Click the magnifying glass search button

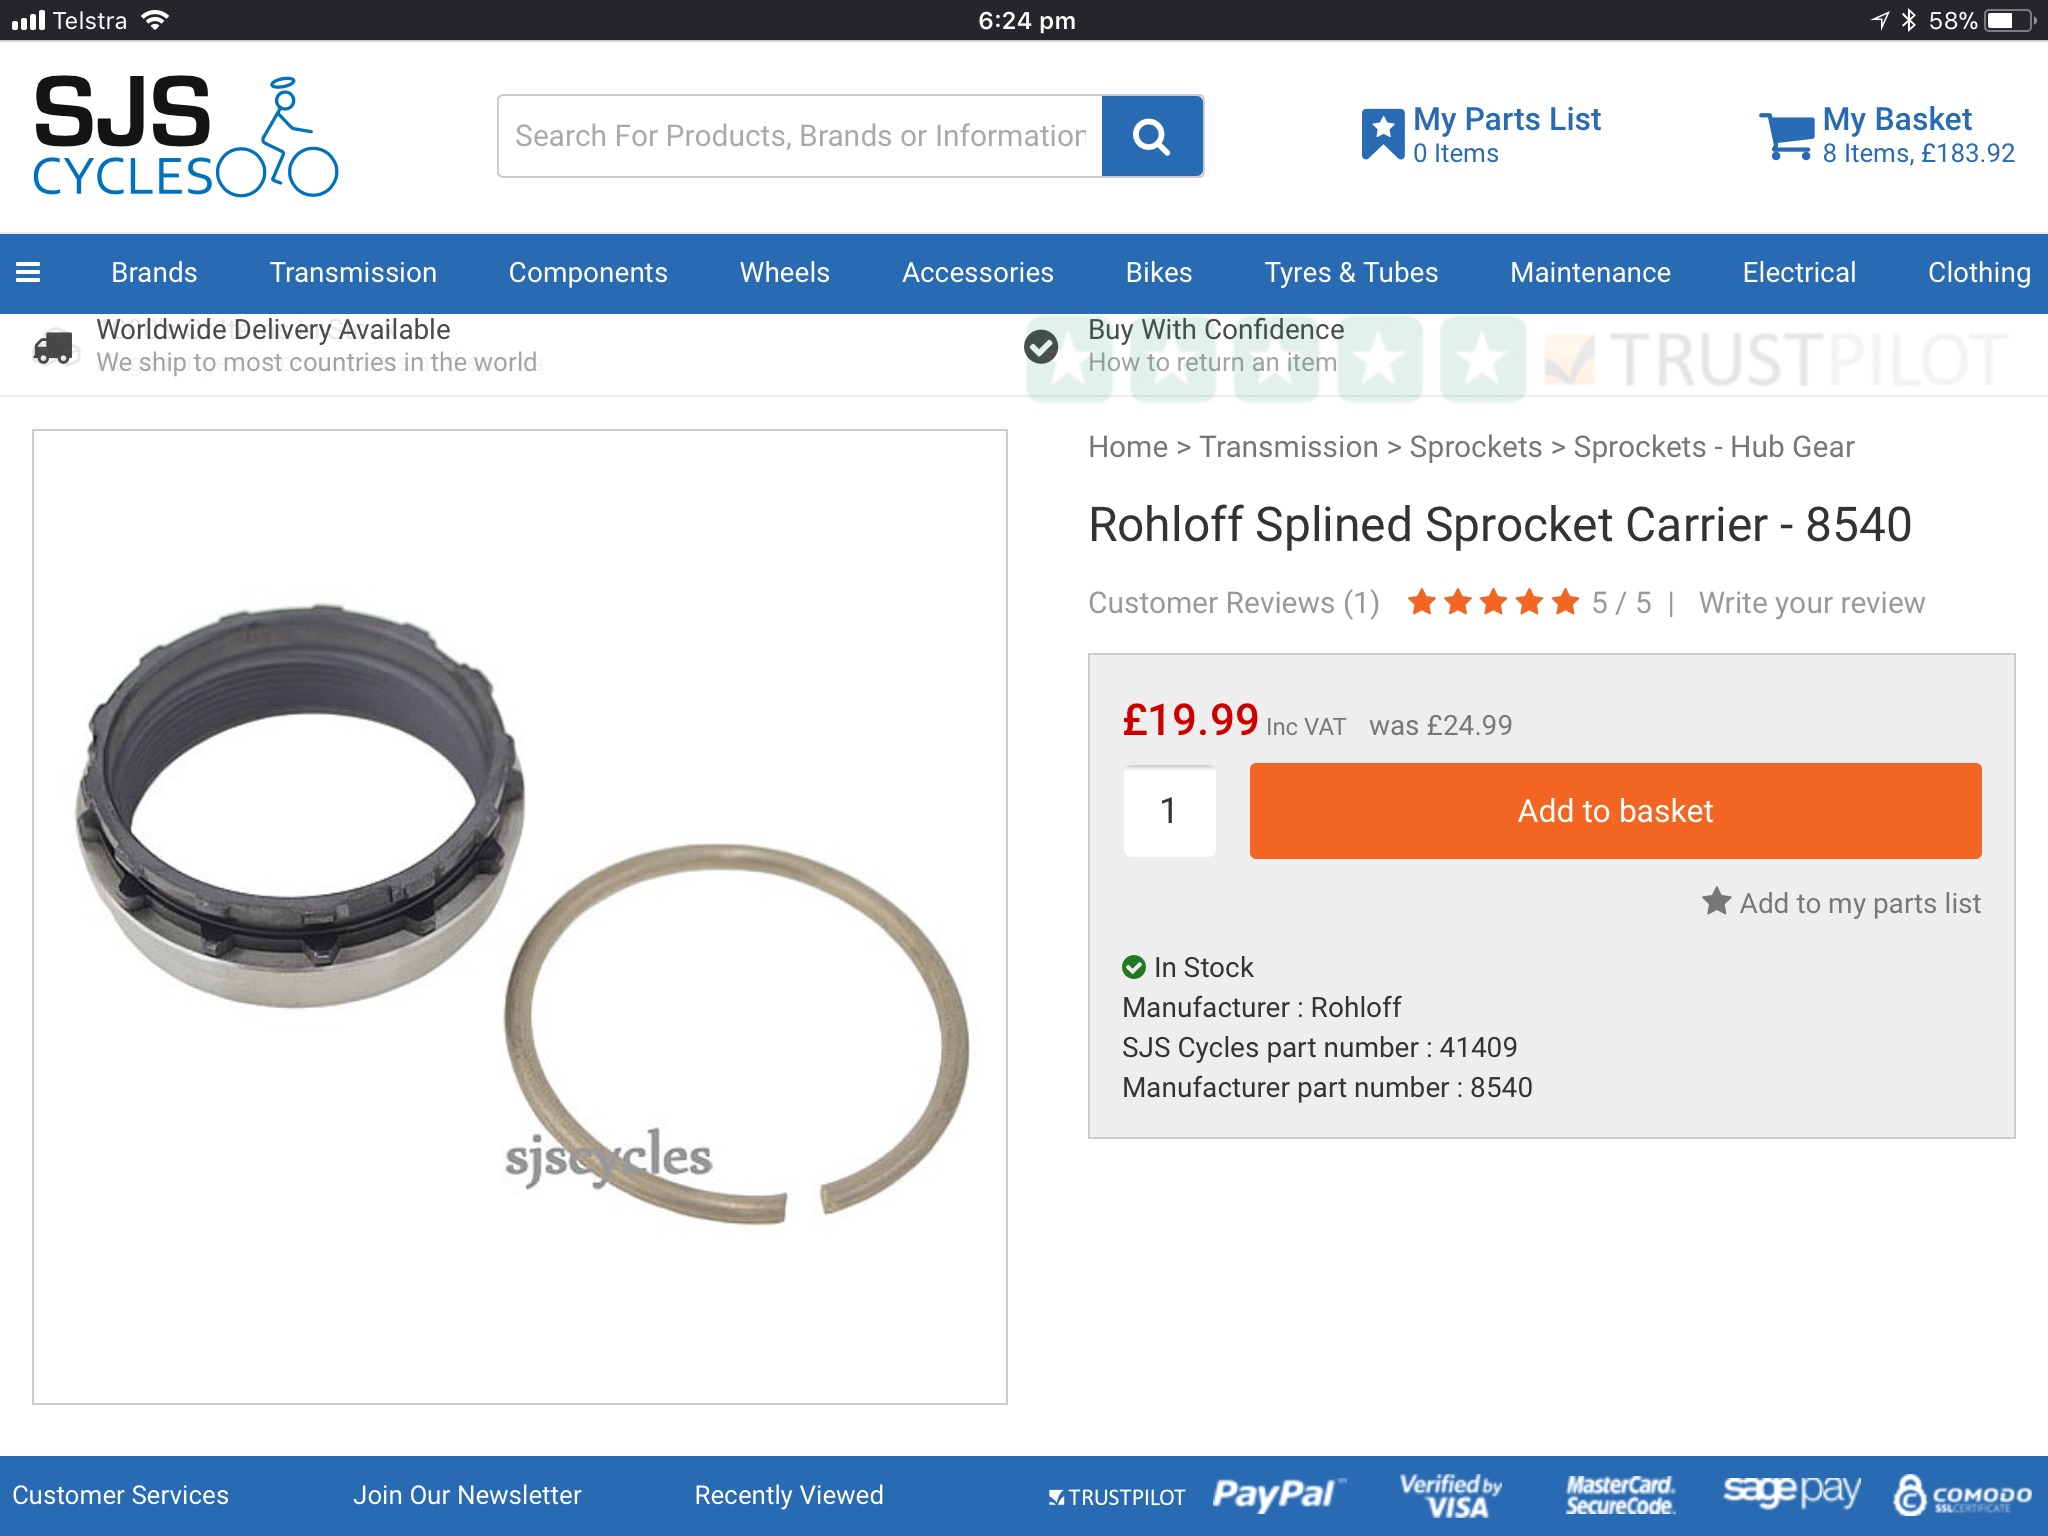point(1152,136)
